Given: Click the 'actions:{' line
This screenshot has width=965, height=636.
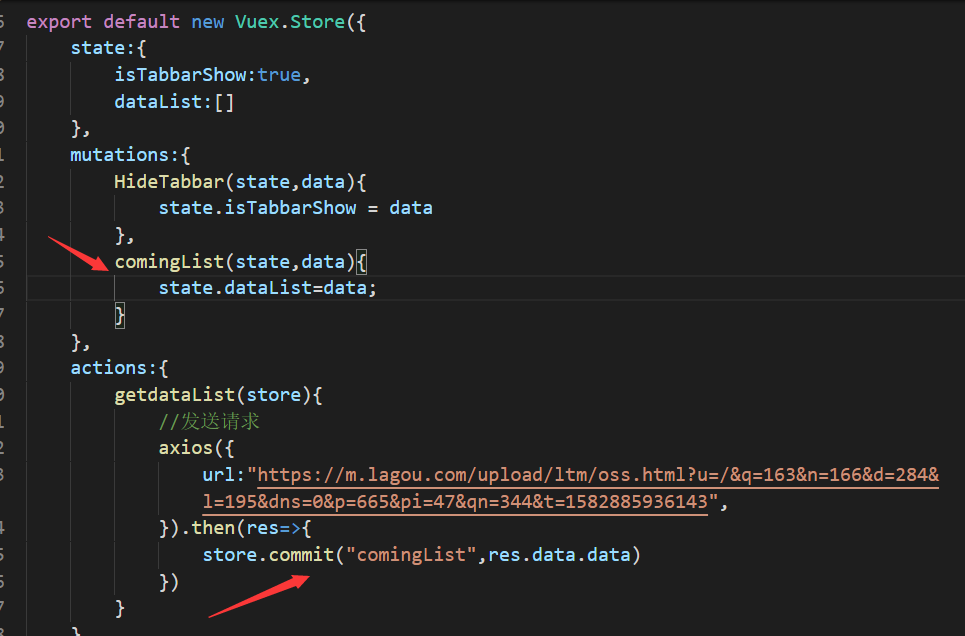Looking at the screenshot, I should pyautogui.click(x=119, y=368).
